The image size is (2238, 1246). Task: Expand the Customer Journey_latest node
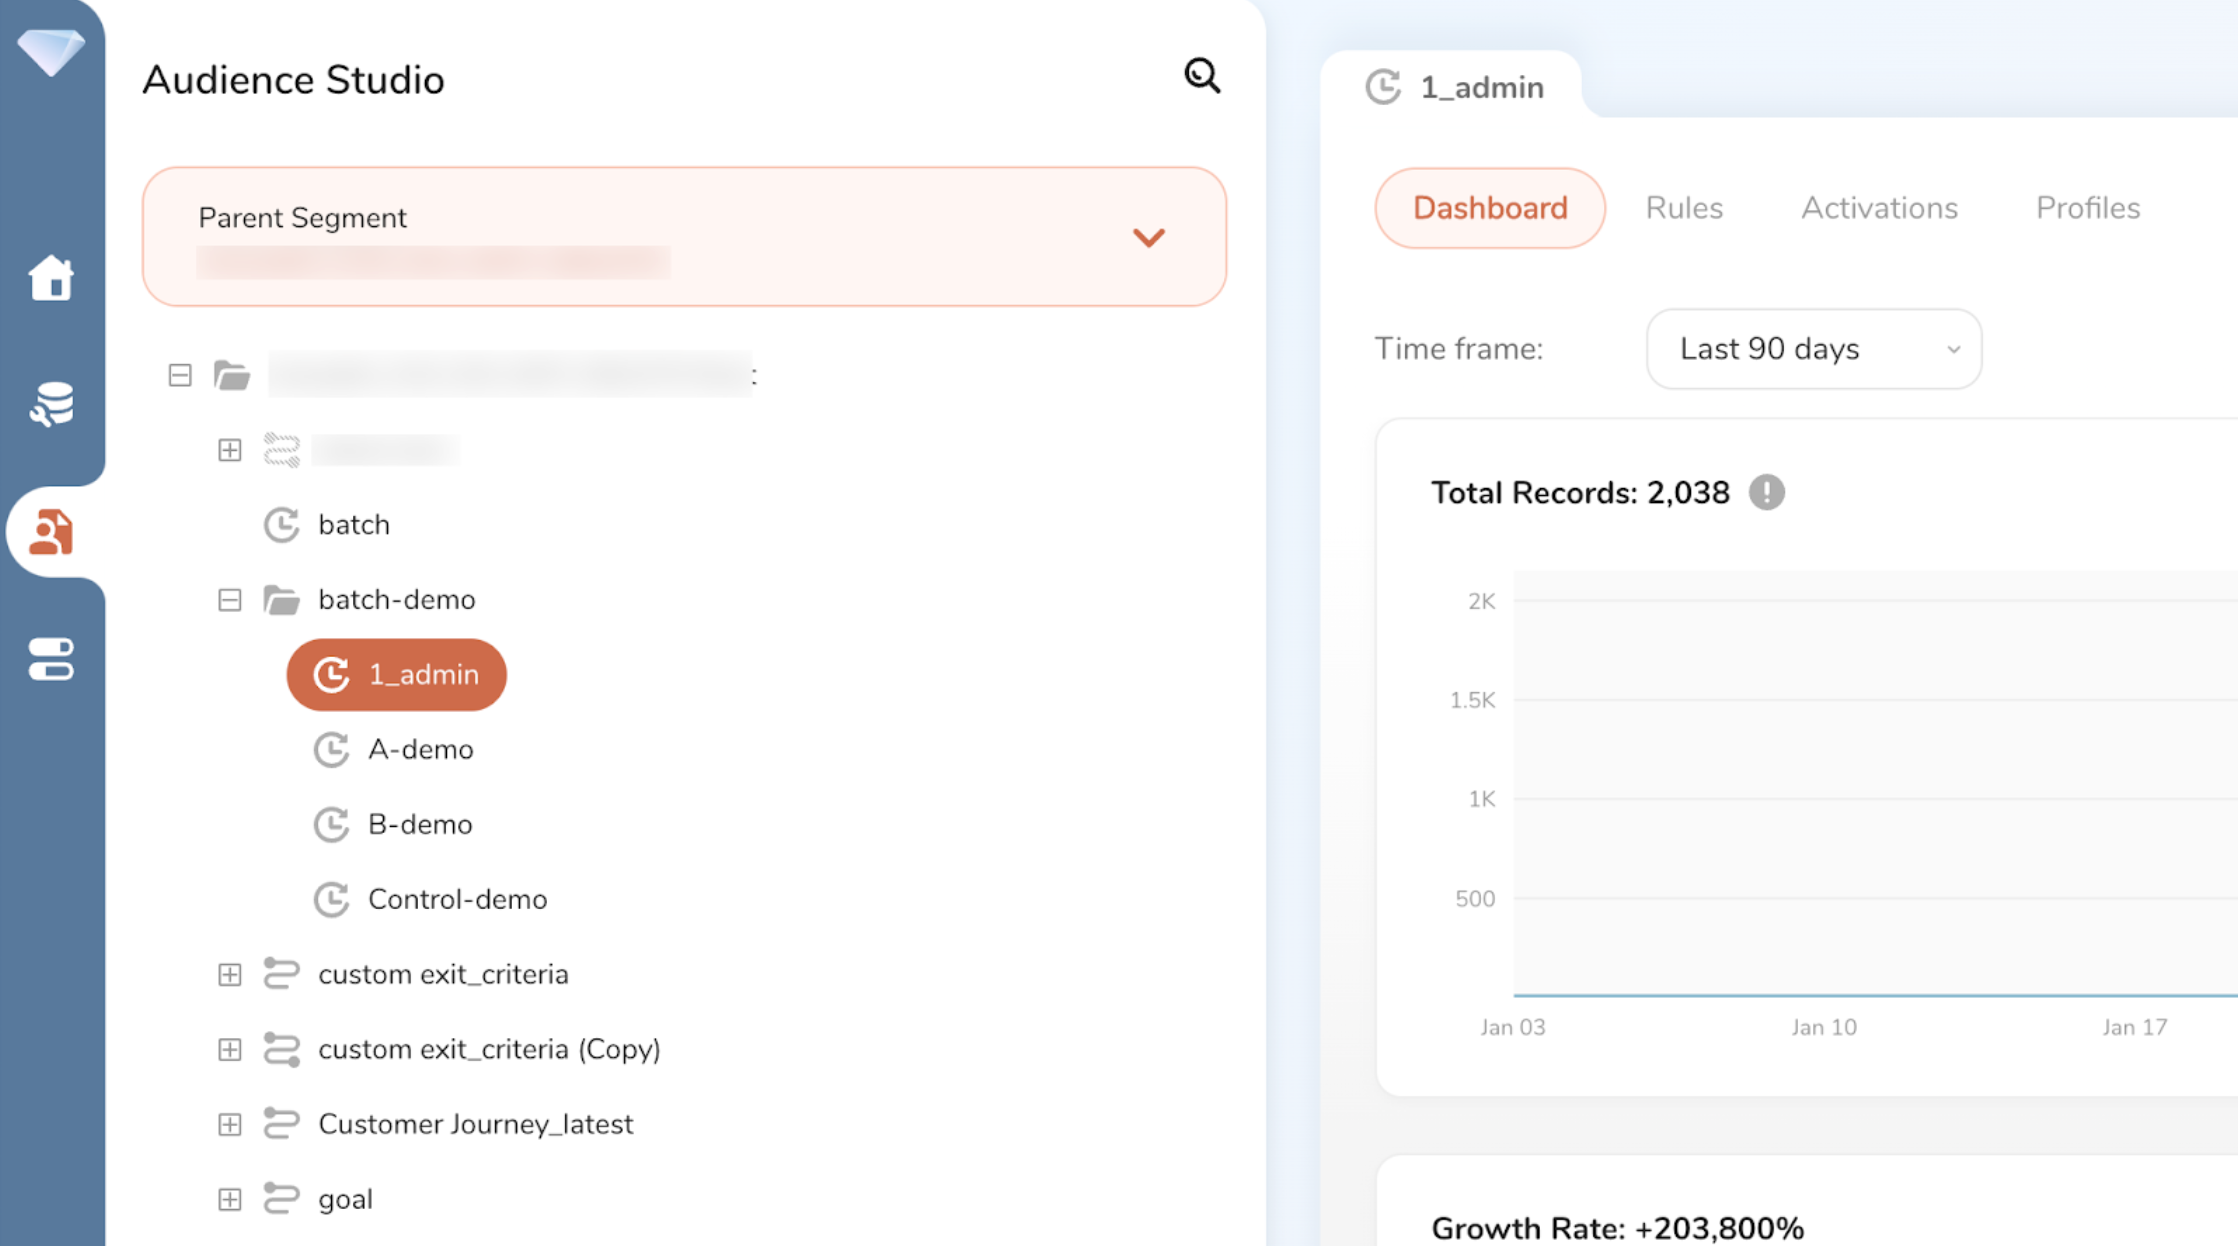click(x=230, y=1124)
